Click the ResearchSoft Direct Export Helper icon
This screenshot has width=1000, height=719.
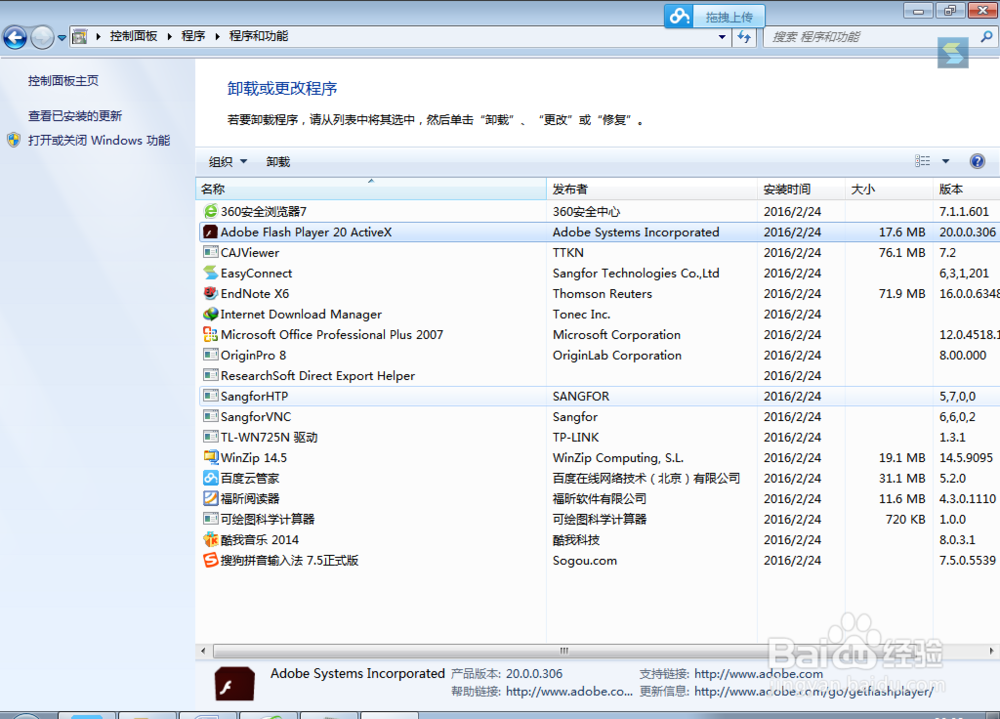(210, 375)
